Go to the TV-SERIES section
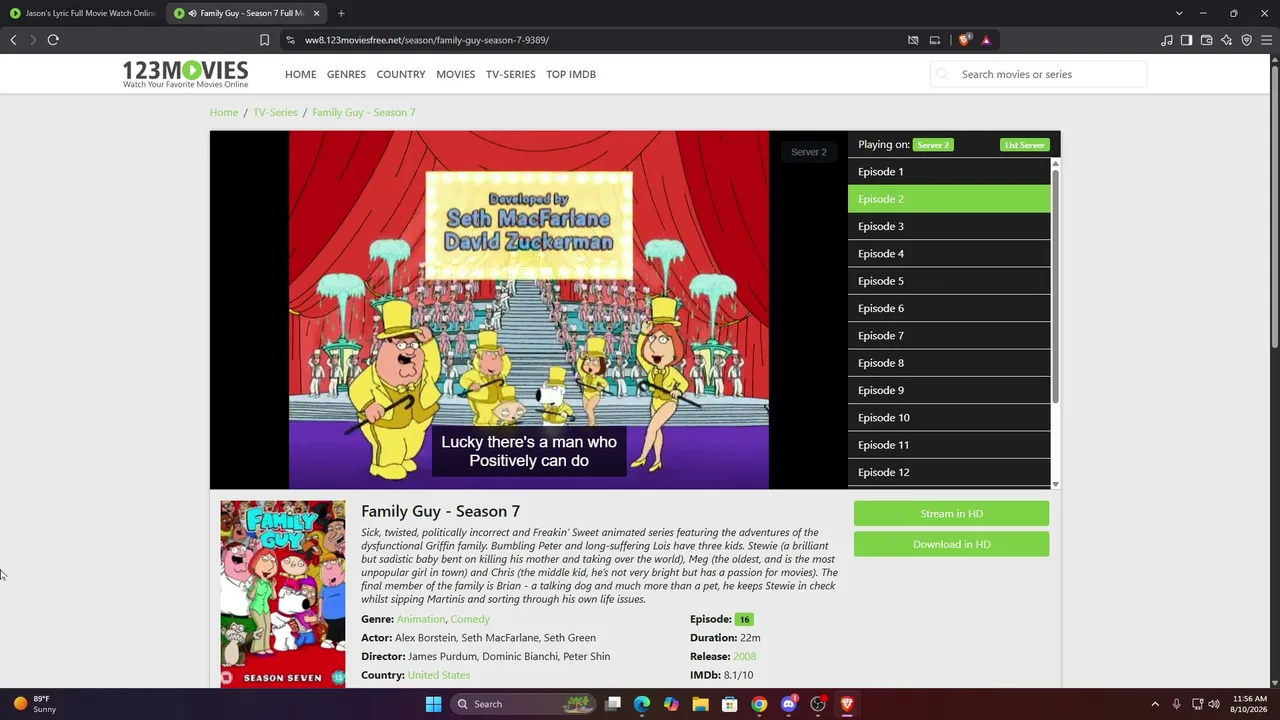Screen dimensions: 1280x720 (x=510, y=74)
